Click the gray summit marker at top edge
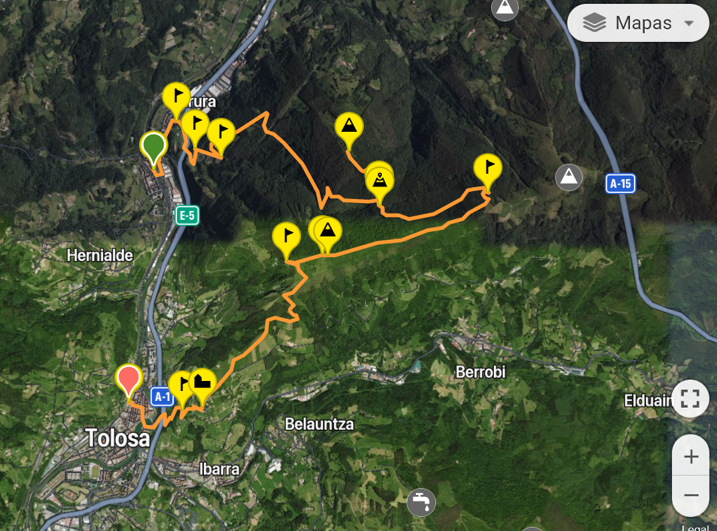Viewport: 717px width, 531px height. [x=505, y=8]
